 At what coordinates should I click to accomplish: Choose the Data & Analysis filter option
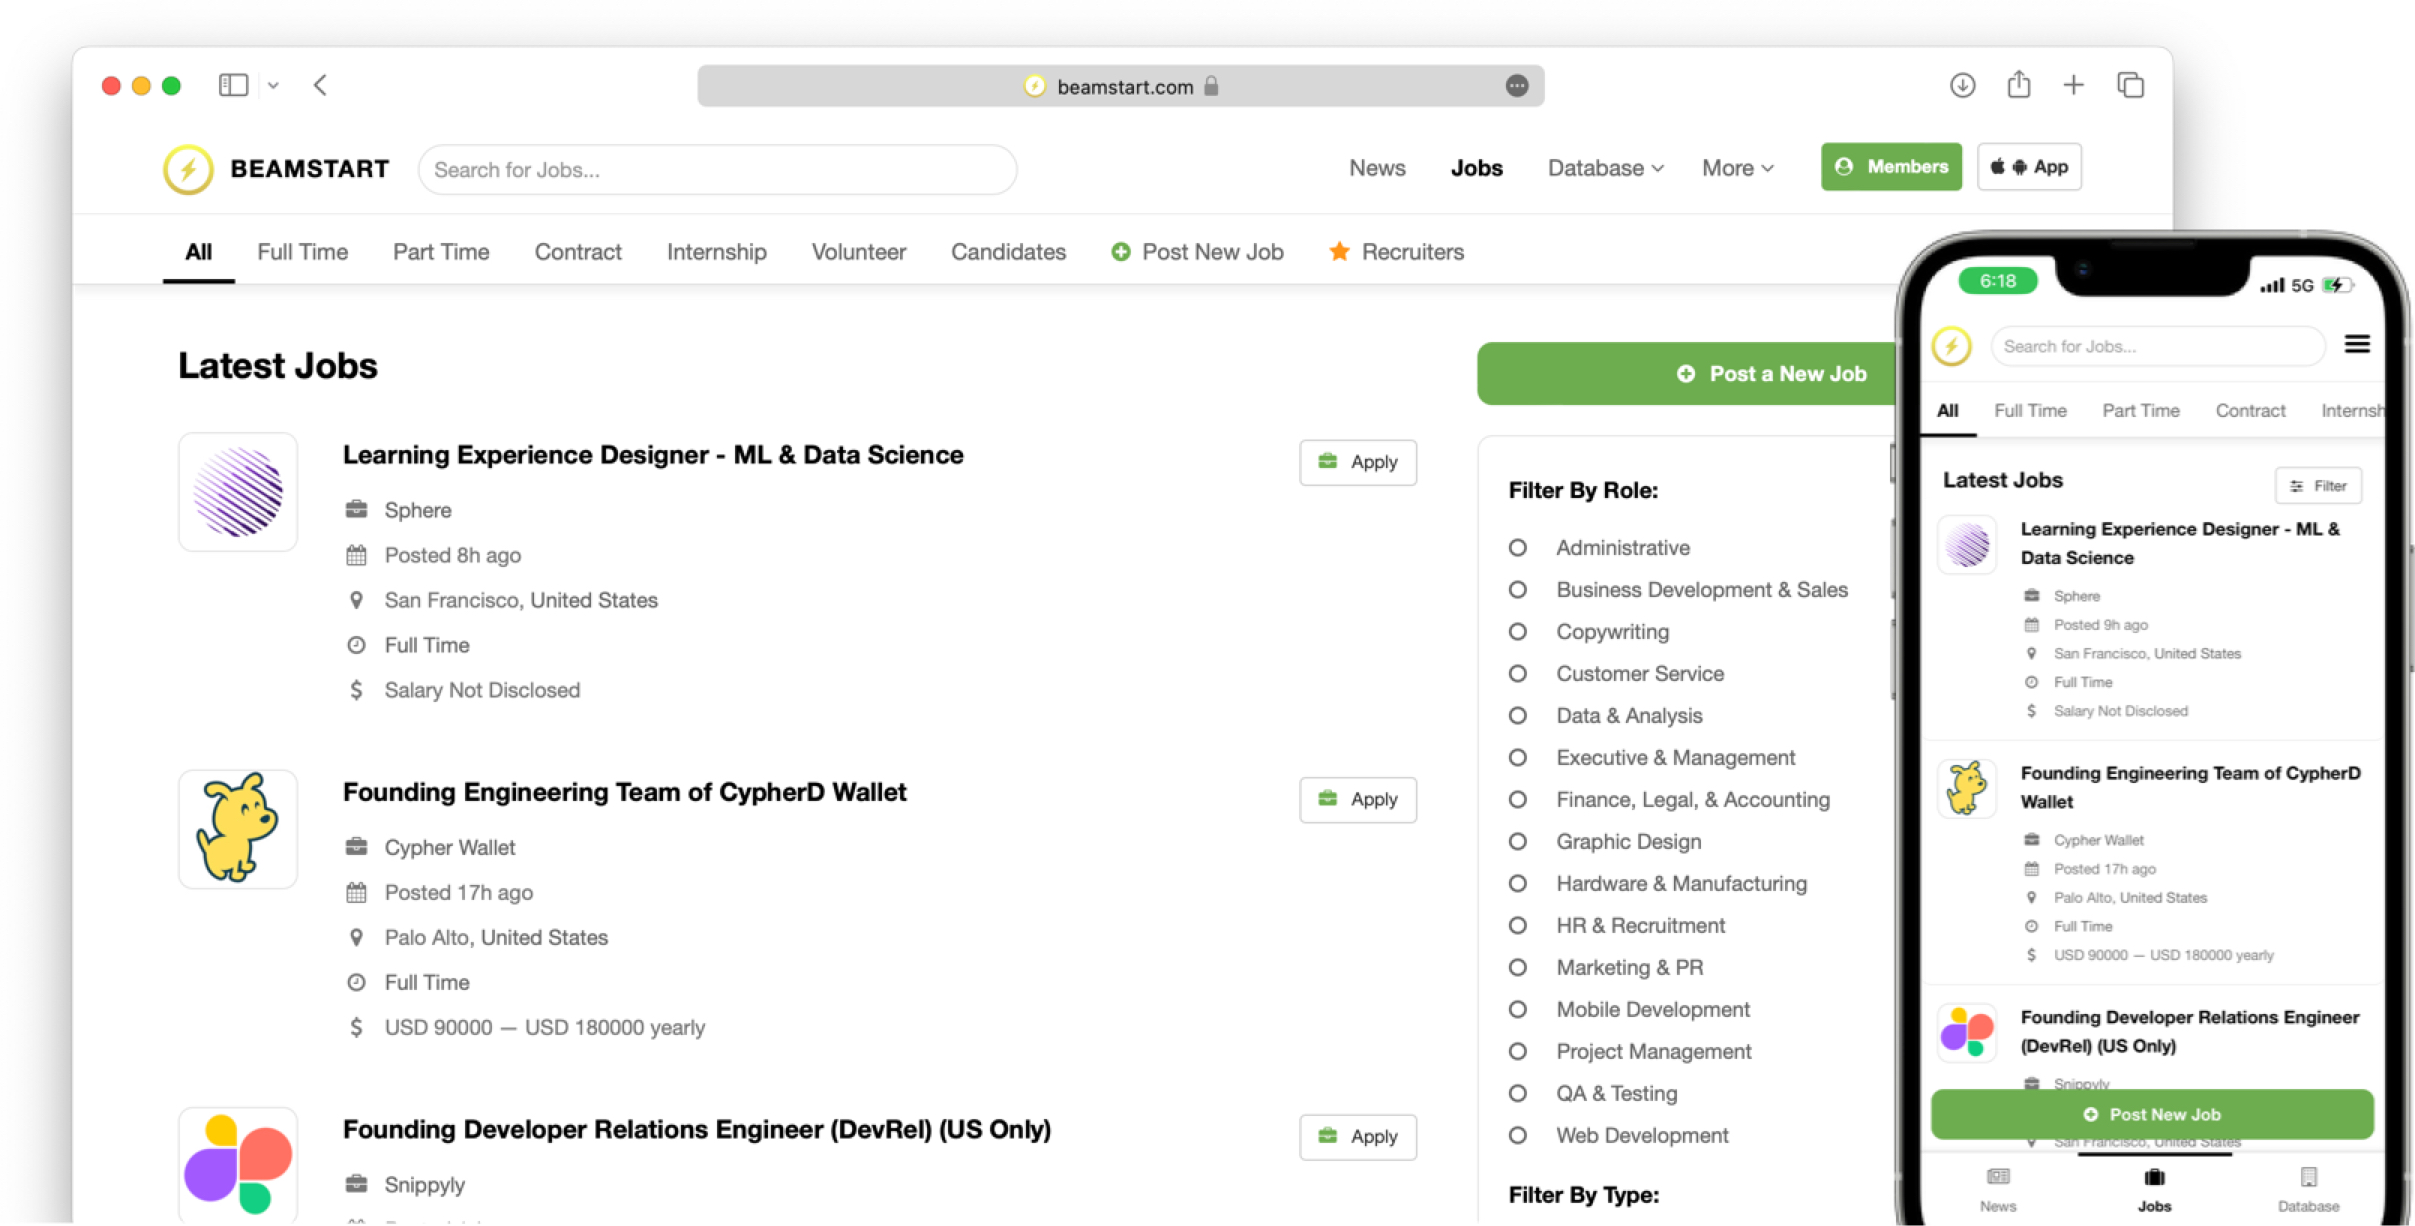[x=1518, y=715]
